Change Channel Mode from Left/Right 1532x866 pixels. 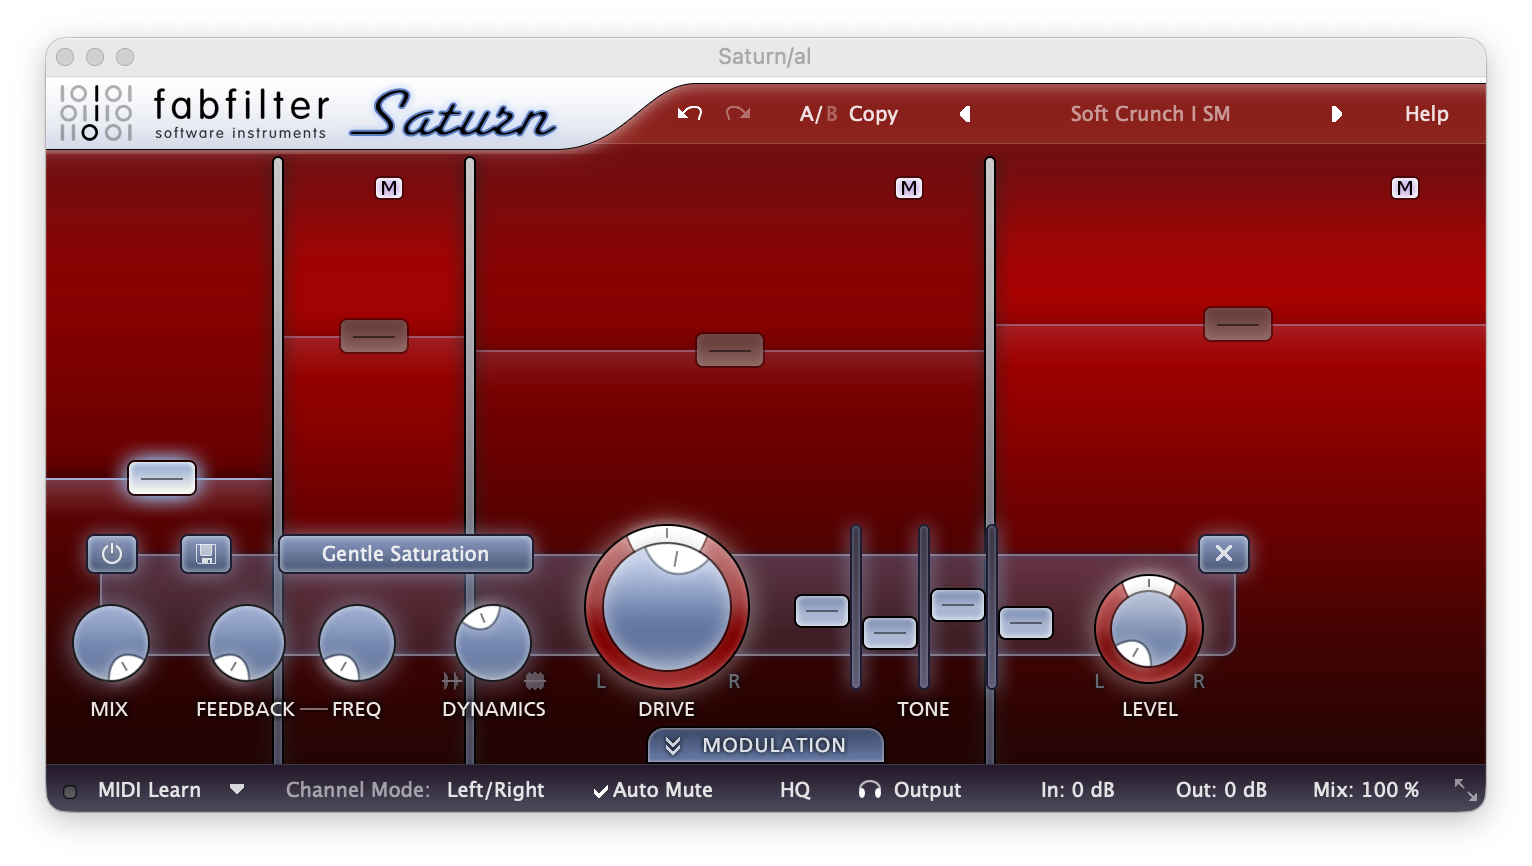click(x=495, y=790)
